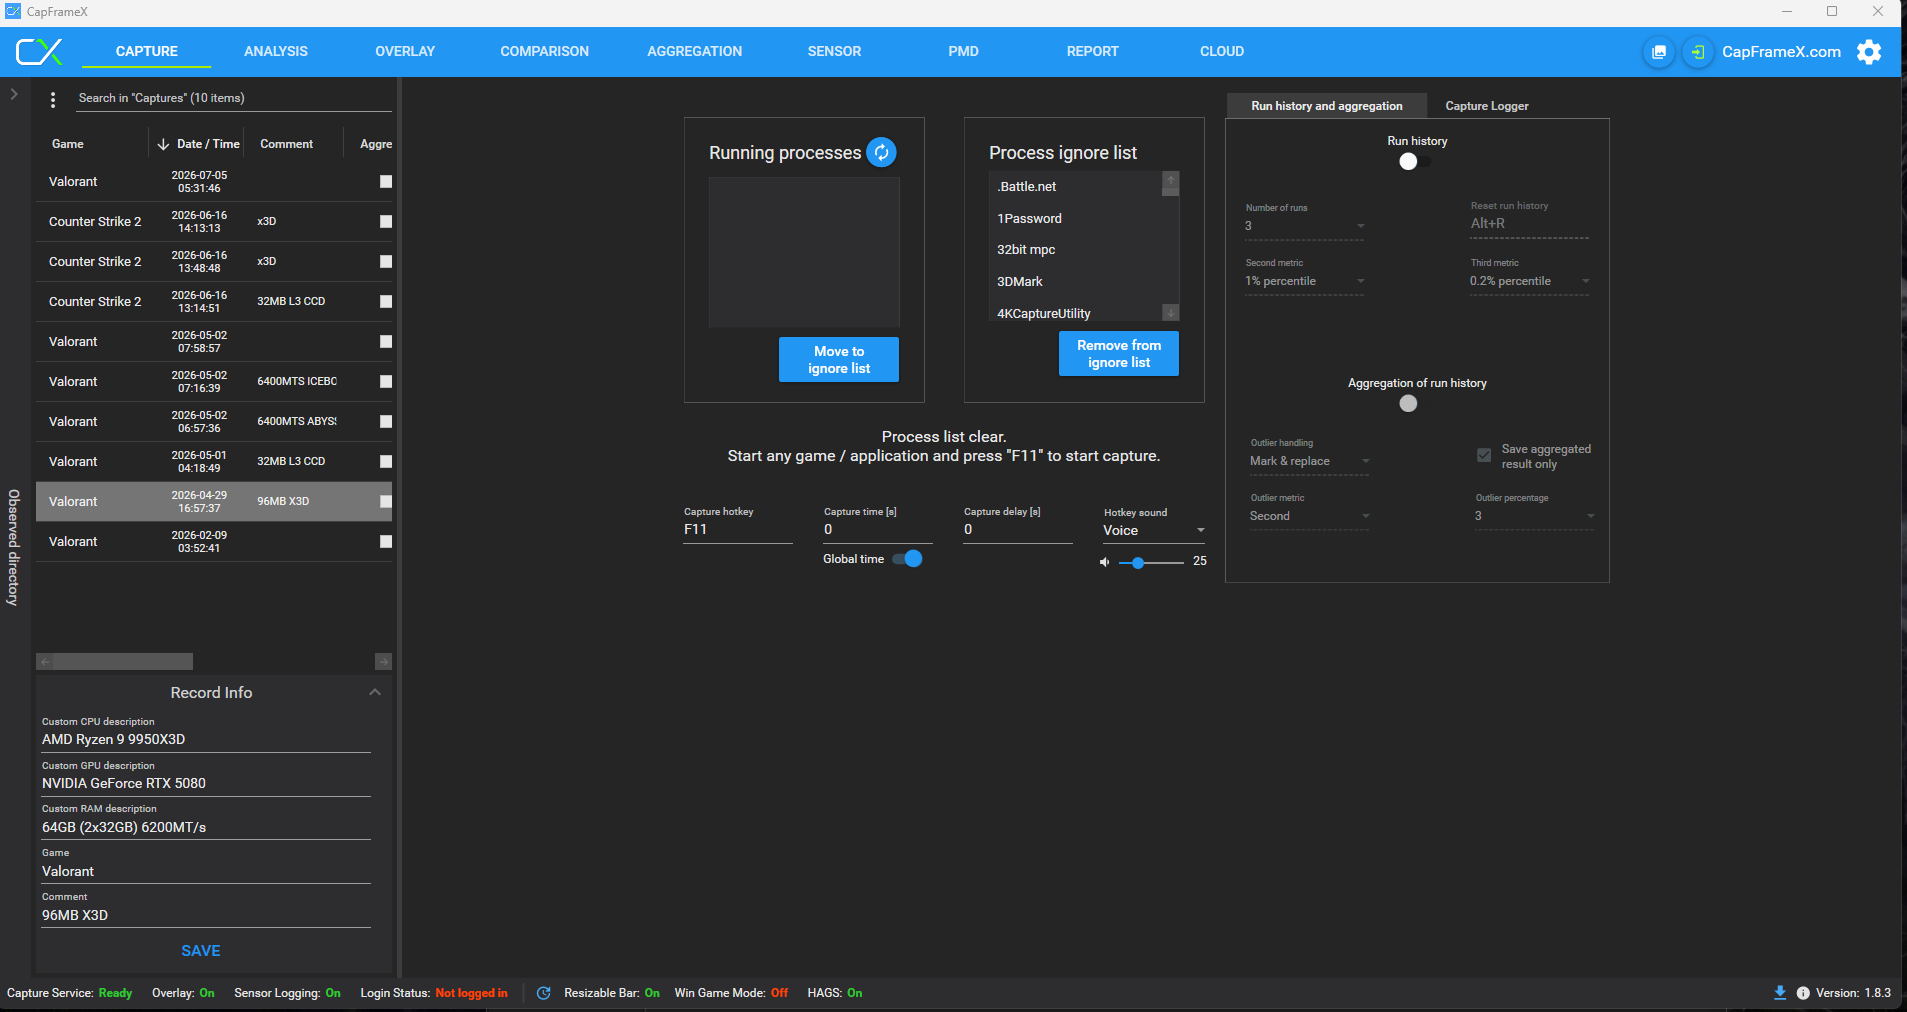Check the aggregate box for Counter Strike 2 14:13:13
The width and height of the screenshot is (1907, 1012).
(x=386, y=222)
